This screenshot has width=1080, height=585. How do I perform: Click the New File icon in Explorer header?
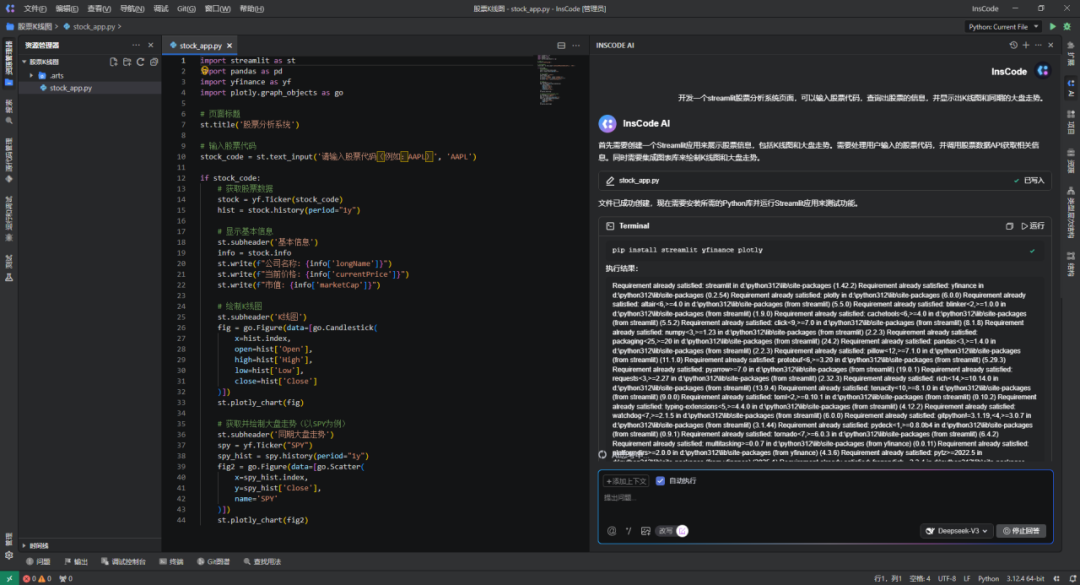tap(113, 61)
